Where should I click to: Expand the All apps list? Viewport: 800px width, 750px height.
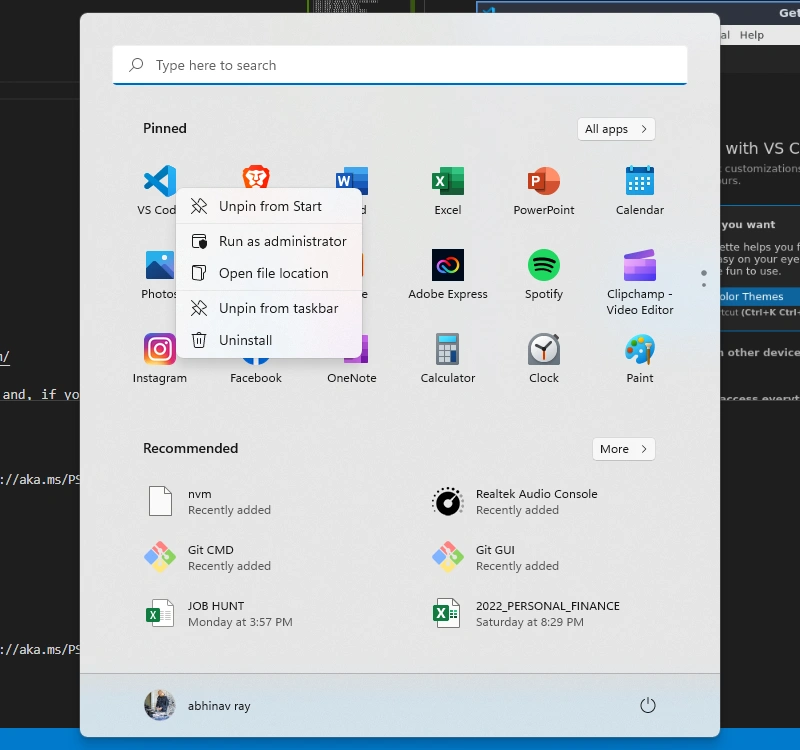(x=616, y=129)
